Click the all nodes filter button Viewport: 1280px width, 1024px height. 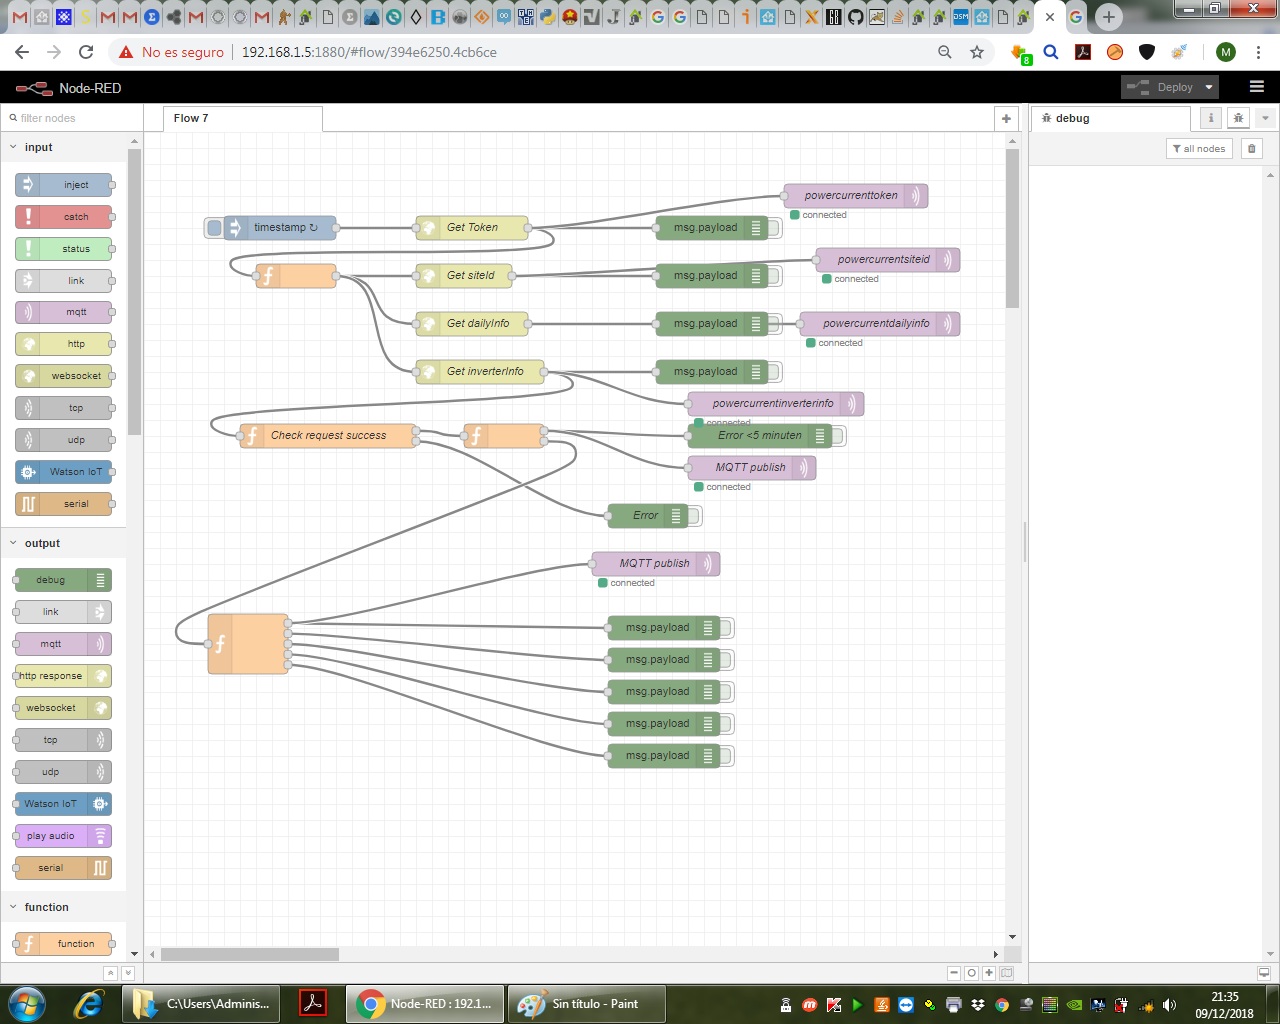point(1199,149)
